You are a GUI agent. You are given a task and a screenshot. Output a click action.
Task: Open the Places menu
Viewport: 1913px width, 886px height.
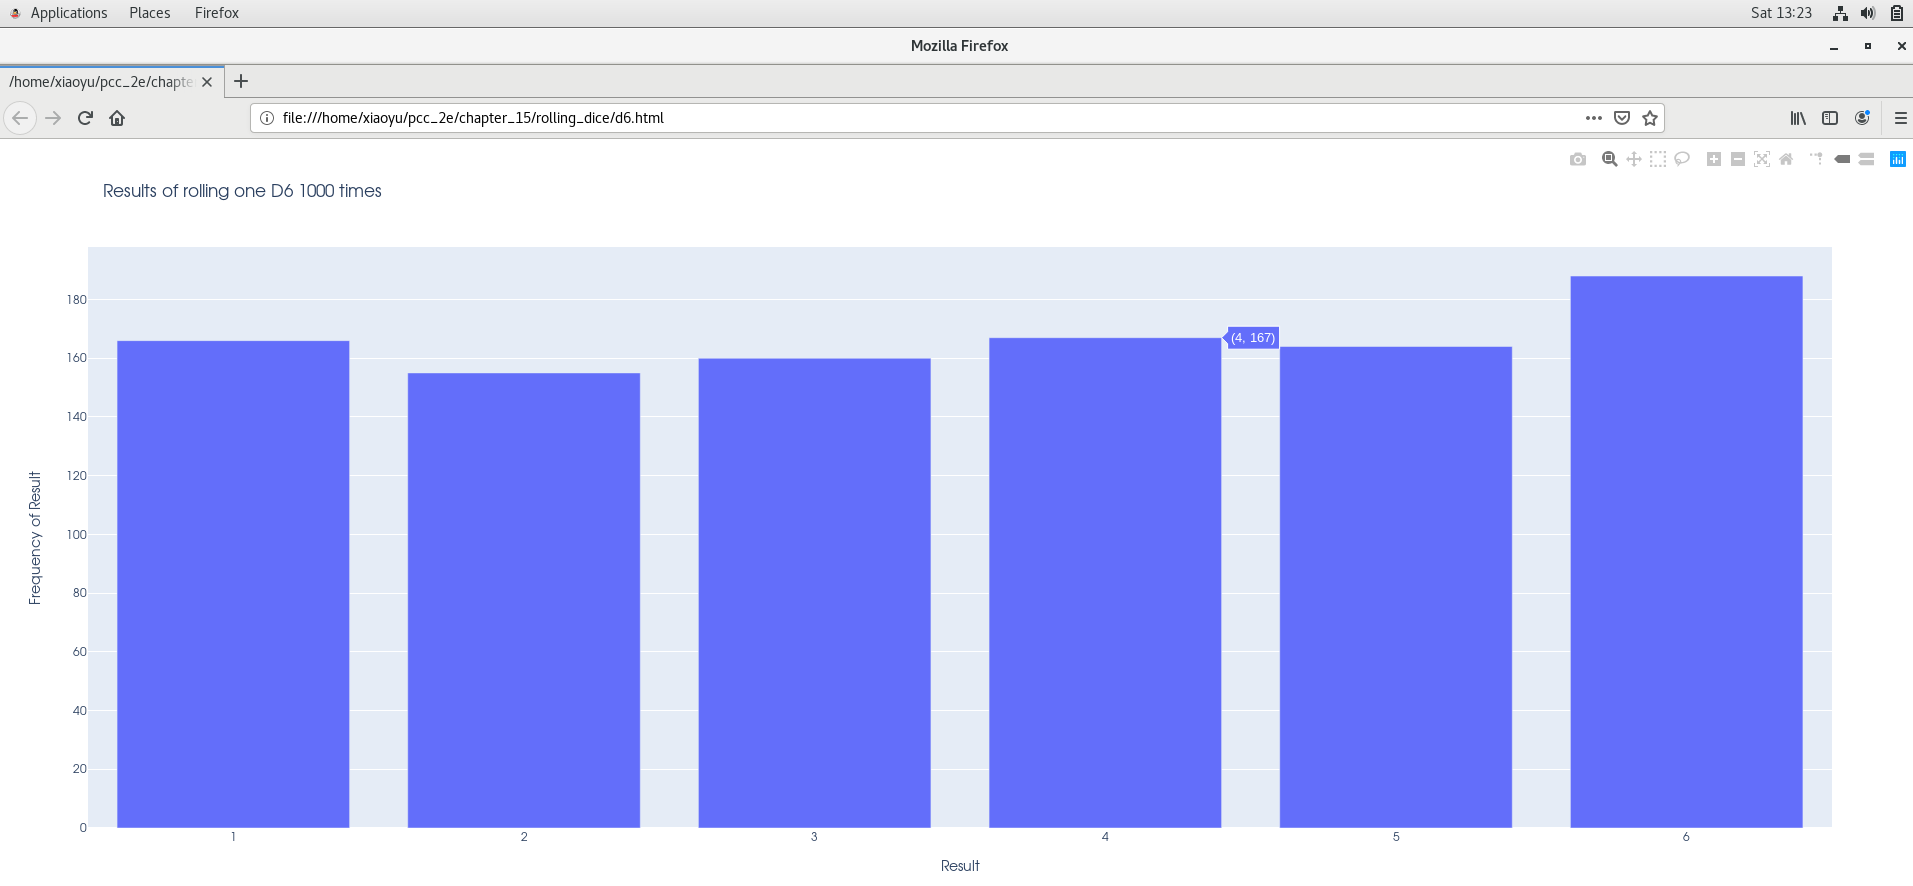[150, 13]
